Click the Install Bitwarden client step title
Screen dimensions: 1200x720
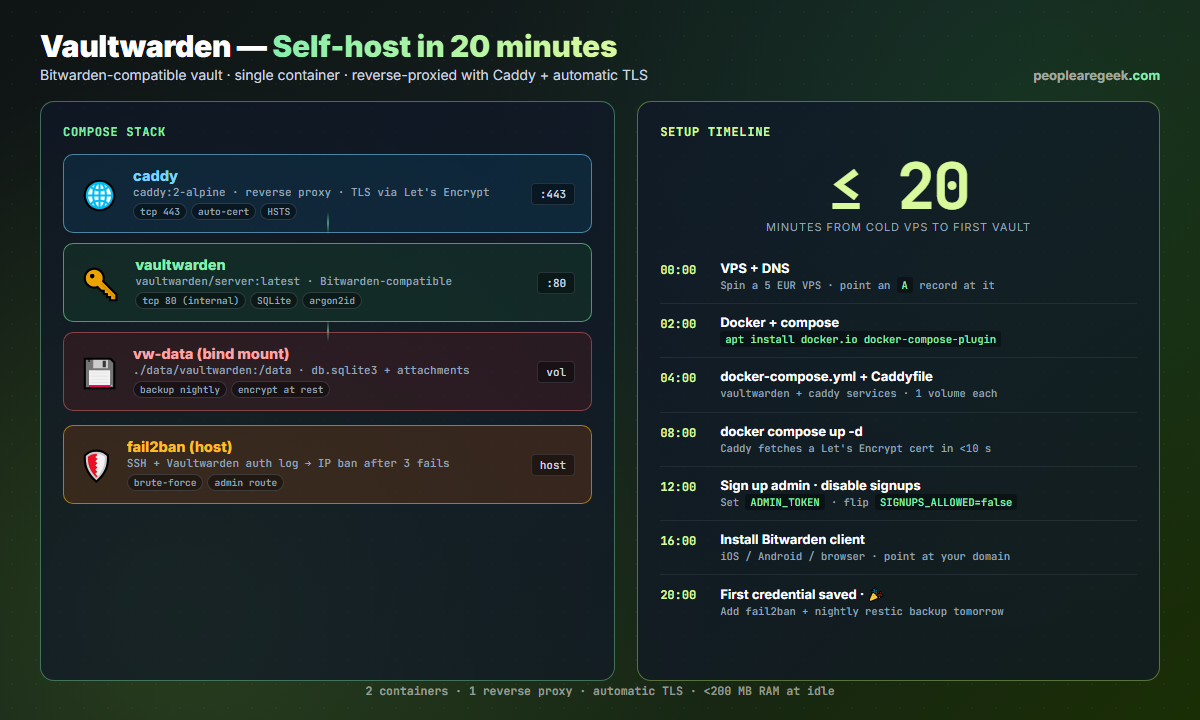[792, 540]
